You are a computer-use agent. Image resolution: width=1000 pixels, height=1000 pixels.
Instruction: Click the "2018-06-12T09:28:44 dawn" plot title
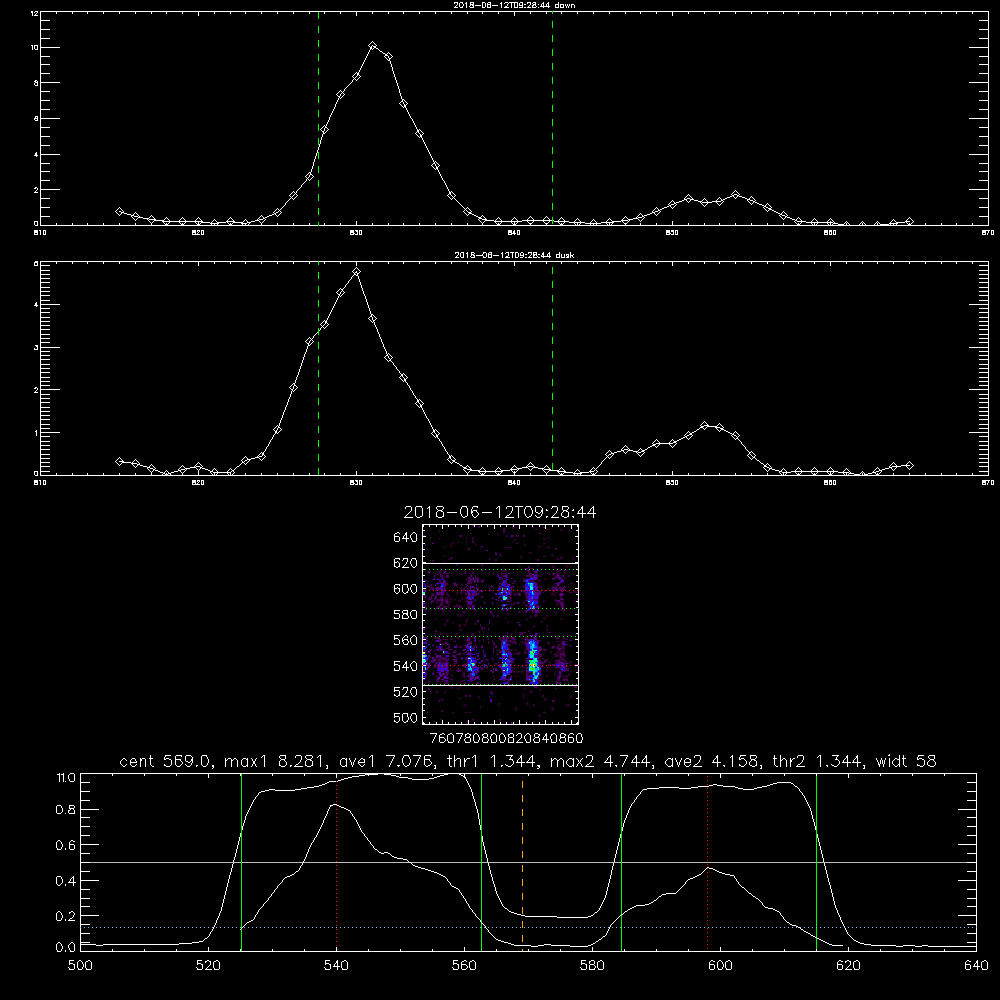(514, 5)
